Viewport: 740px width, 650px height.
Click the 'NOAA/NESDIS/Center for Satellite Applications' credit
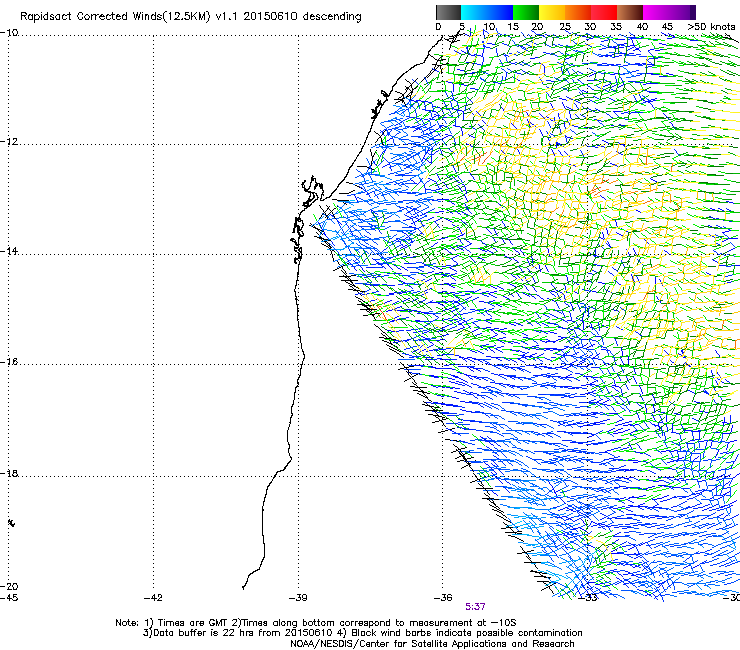tap(432, 644)
